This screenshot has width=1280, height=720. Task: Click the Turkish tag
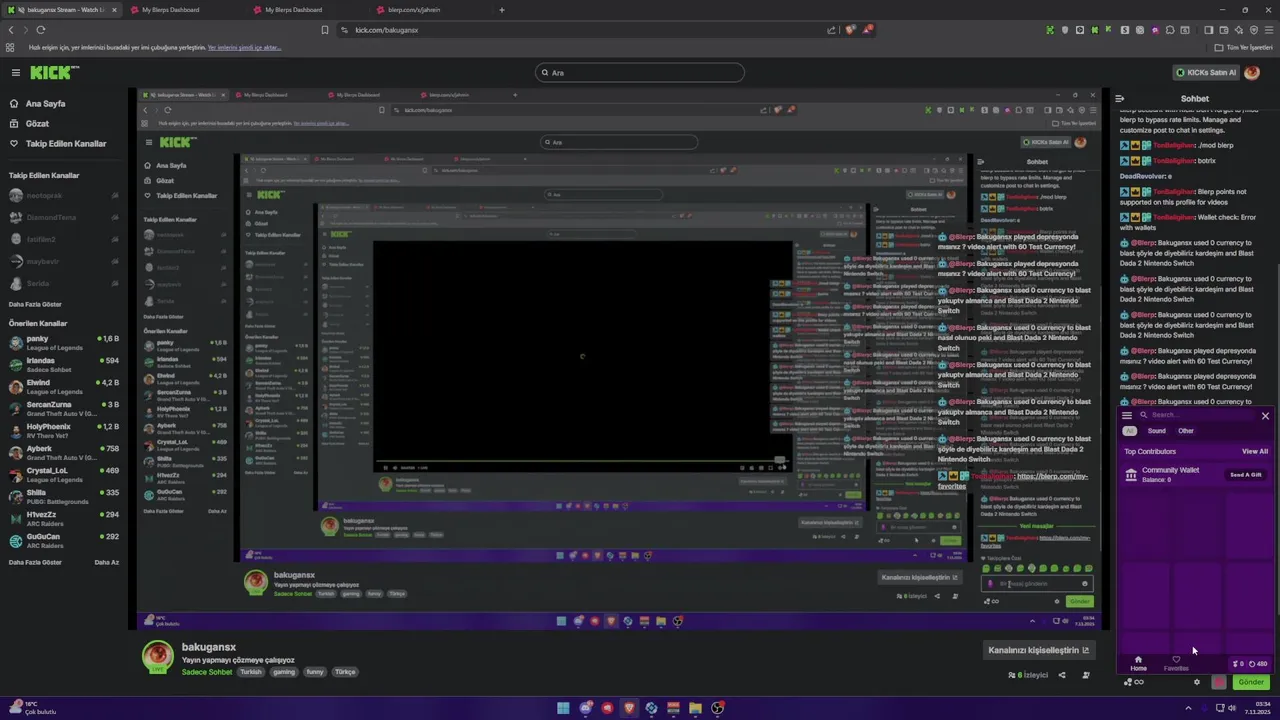tap(250, 672)
